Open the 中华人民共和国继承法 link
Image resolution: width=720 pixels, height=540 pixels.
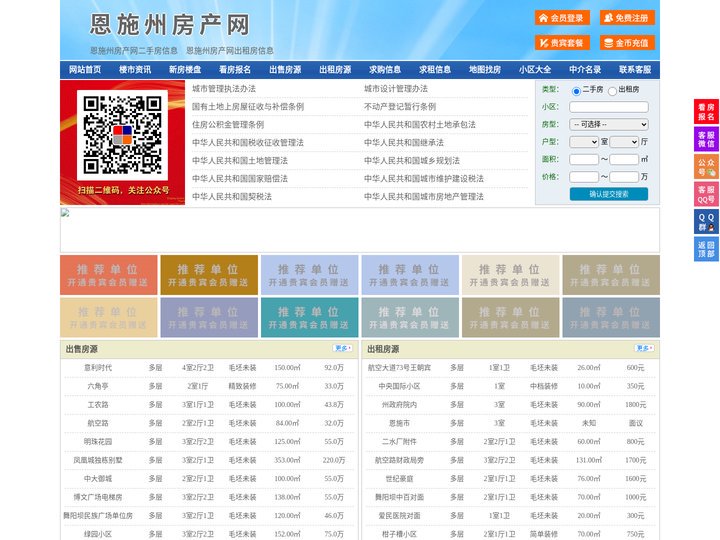pyautogui.click(x=404, y=142)
